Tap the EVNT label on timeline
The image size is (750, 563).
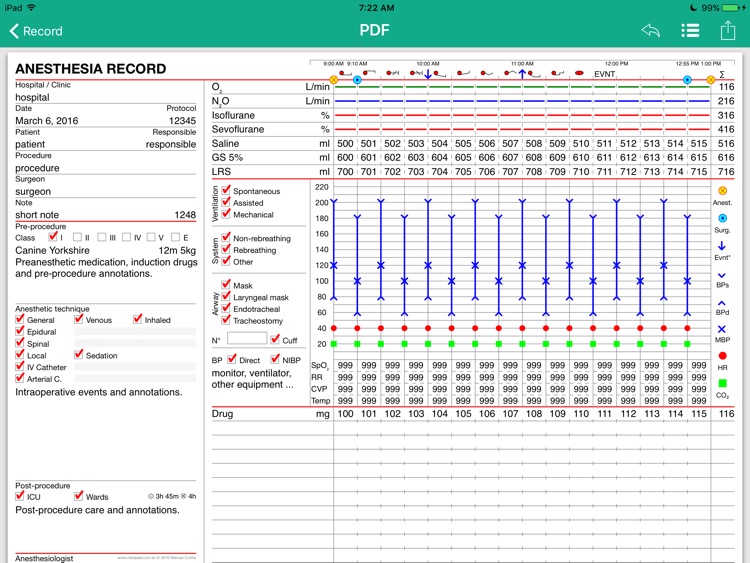[x=605, y=74]
